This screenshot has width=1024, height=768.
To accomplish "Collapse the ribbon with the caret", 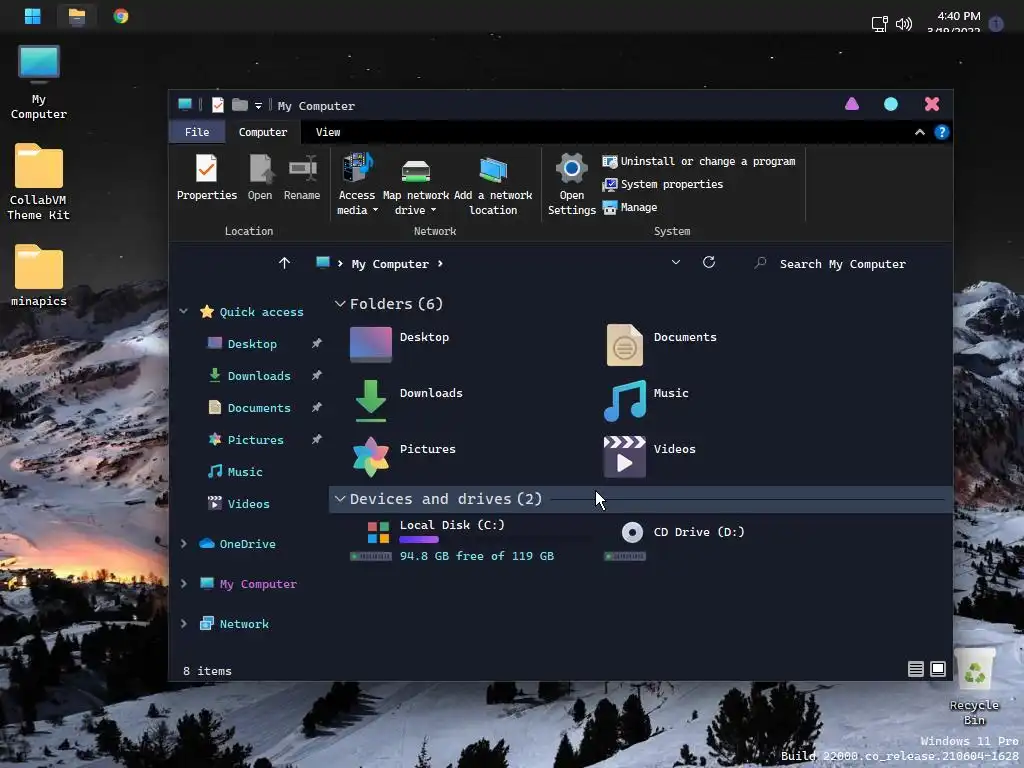I will click(x=920, y=132).
